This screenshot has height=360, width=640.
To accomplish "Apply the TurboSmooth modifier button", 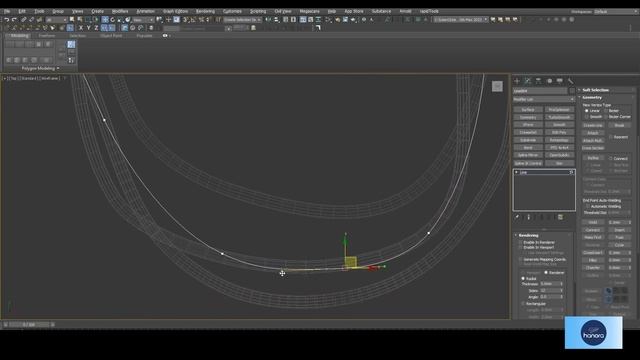I will point(559,117).
